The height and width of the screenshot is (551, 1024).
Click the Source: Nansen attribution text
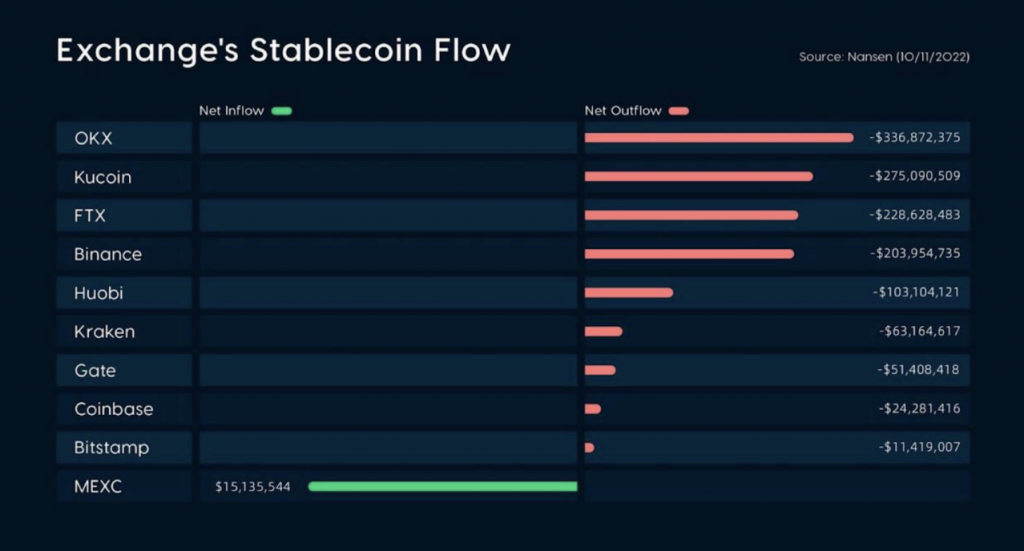884,57
